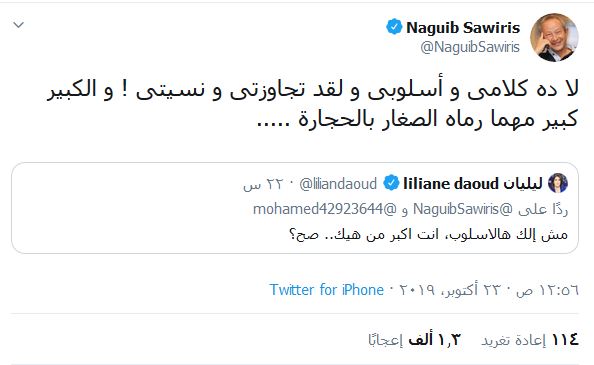This screenshot has height=365, width=594.
Task: Open the quoted tweet's ٢٢ س timestamp
Action: 263,184
